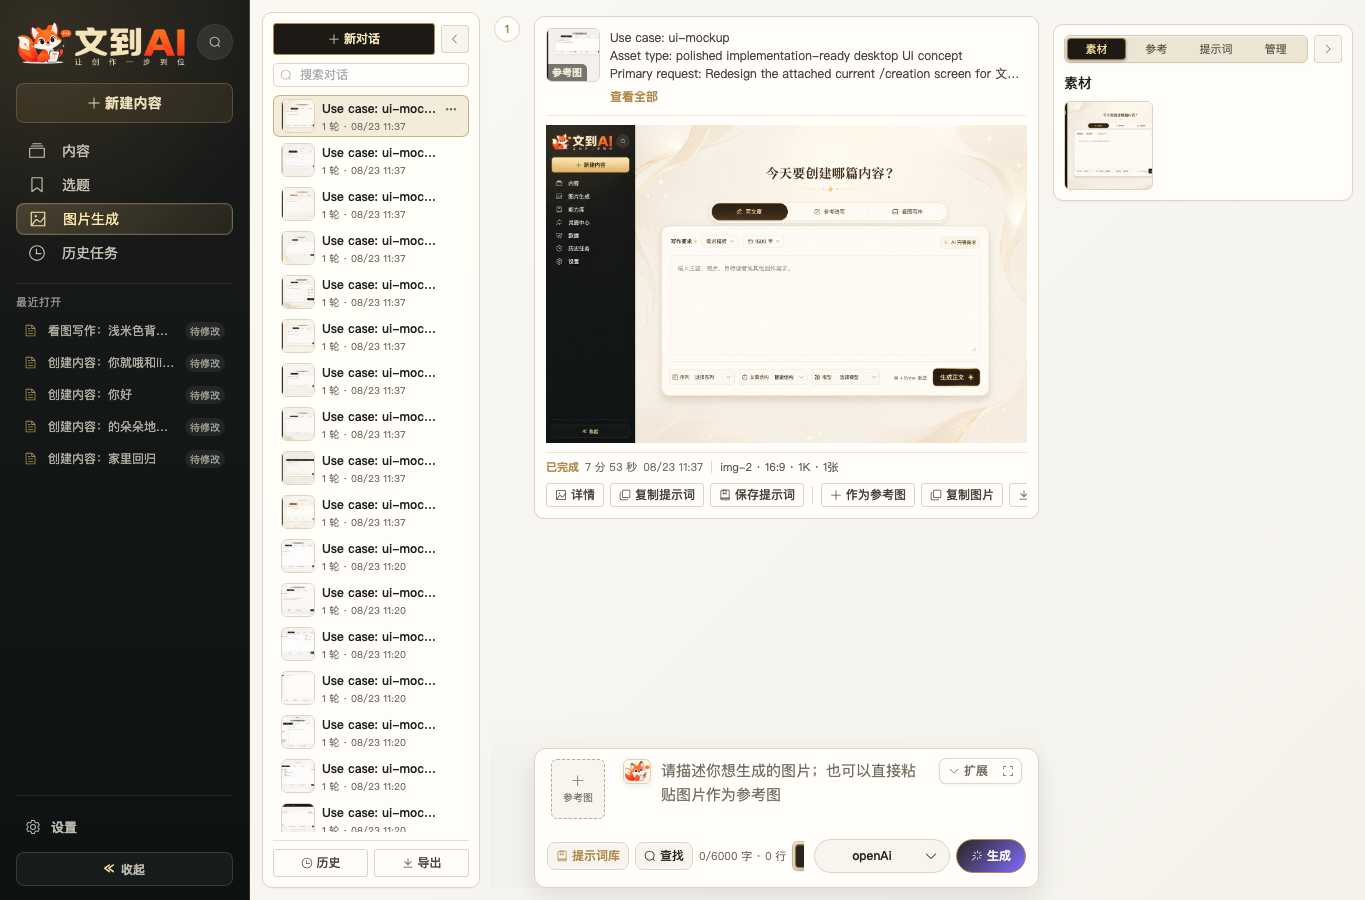Click the 已完成 status label
This screenshot has width=1365, height=900.
coord(562,467)
